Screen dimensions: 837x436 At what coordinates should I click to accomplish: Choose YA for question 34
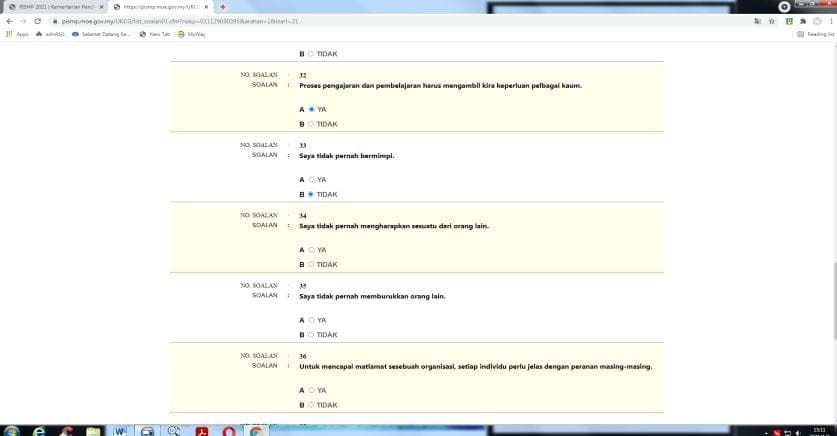tap(311, 249)
